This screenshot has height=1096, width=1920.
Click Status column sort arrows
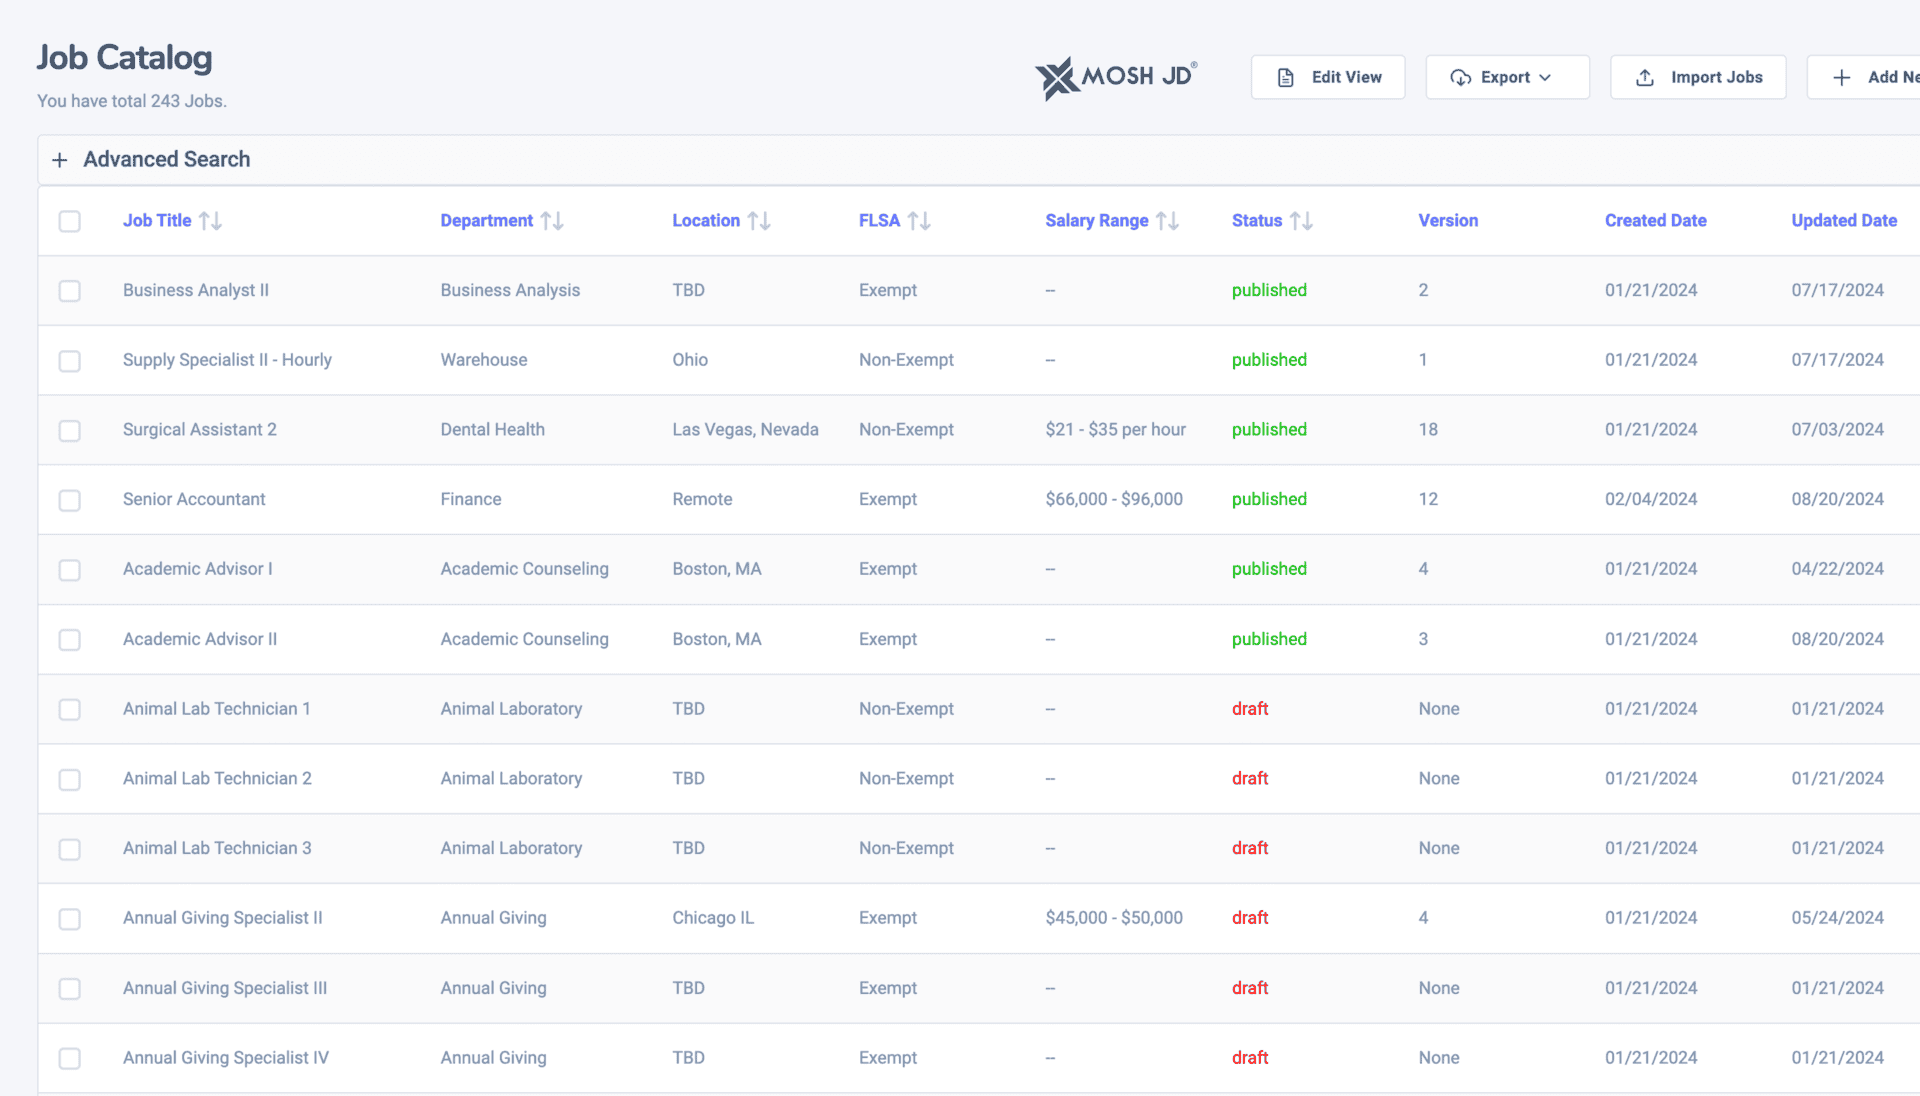coord(1301,221)
